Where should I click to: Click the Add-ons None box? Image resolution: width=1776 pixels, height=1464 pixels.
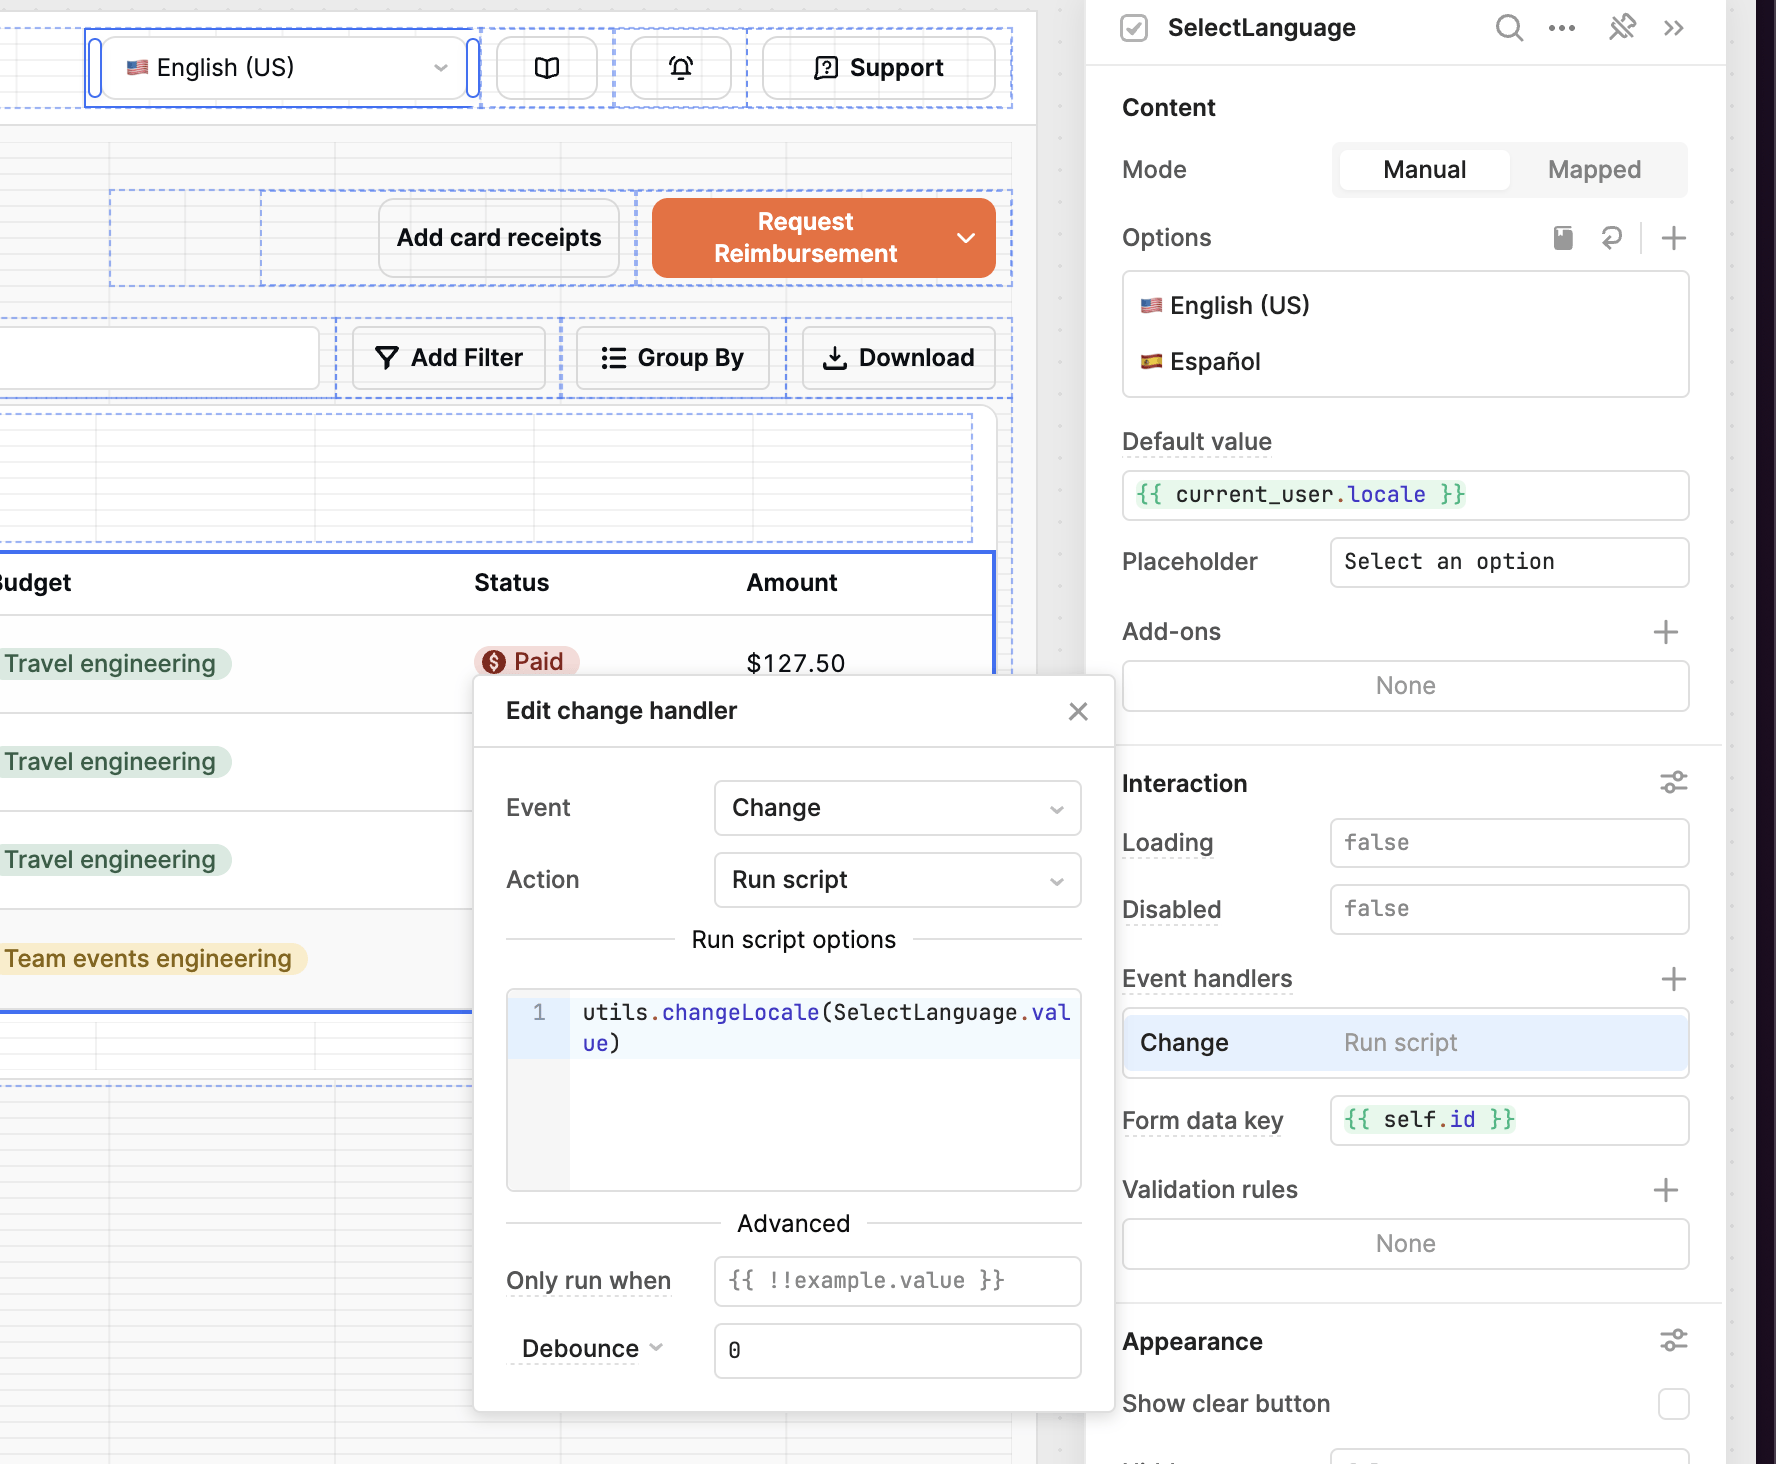click(x=1405, y=686)
